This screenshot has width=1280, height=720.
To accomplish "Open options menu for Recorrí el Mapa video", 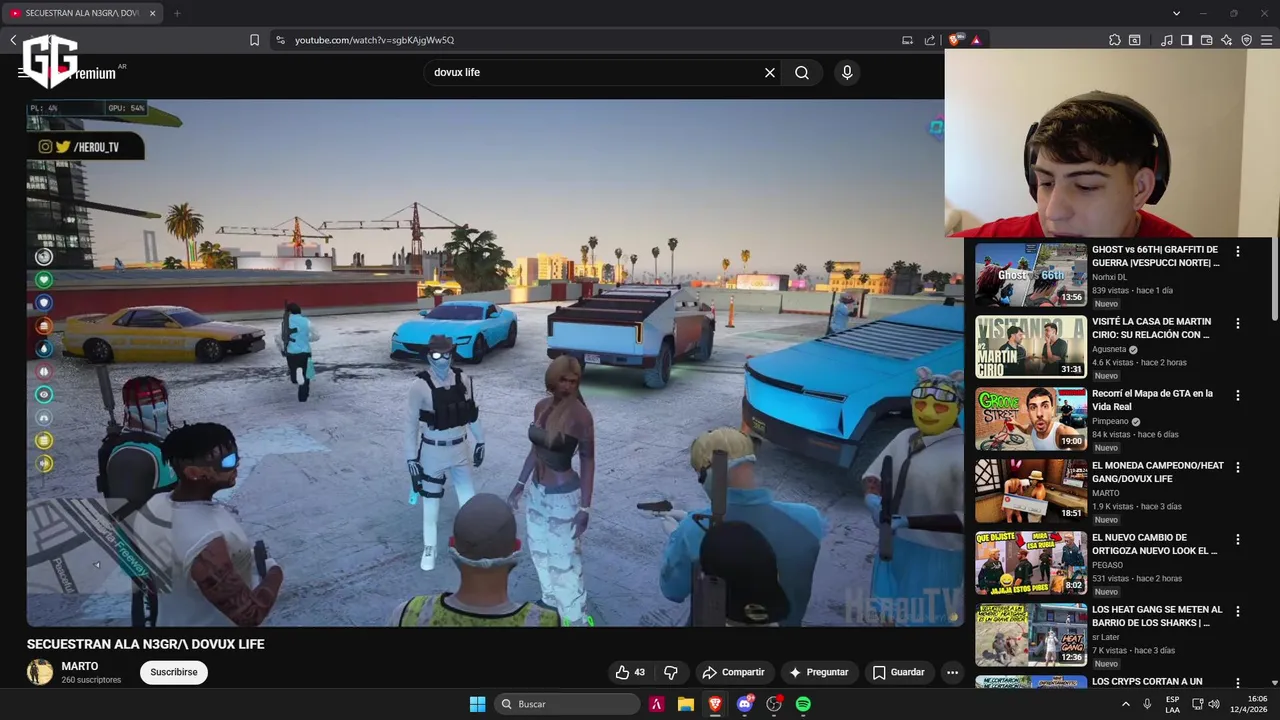I will (1238, 396).
